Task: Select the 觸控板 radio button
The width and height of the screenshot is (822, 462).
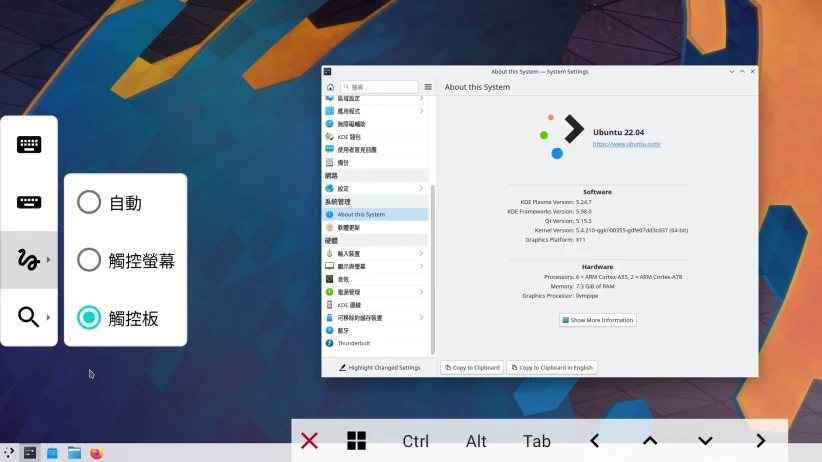Action: (89, 318)
